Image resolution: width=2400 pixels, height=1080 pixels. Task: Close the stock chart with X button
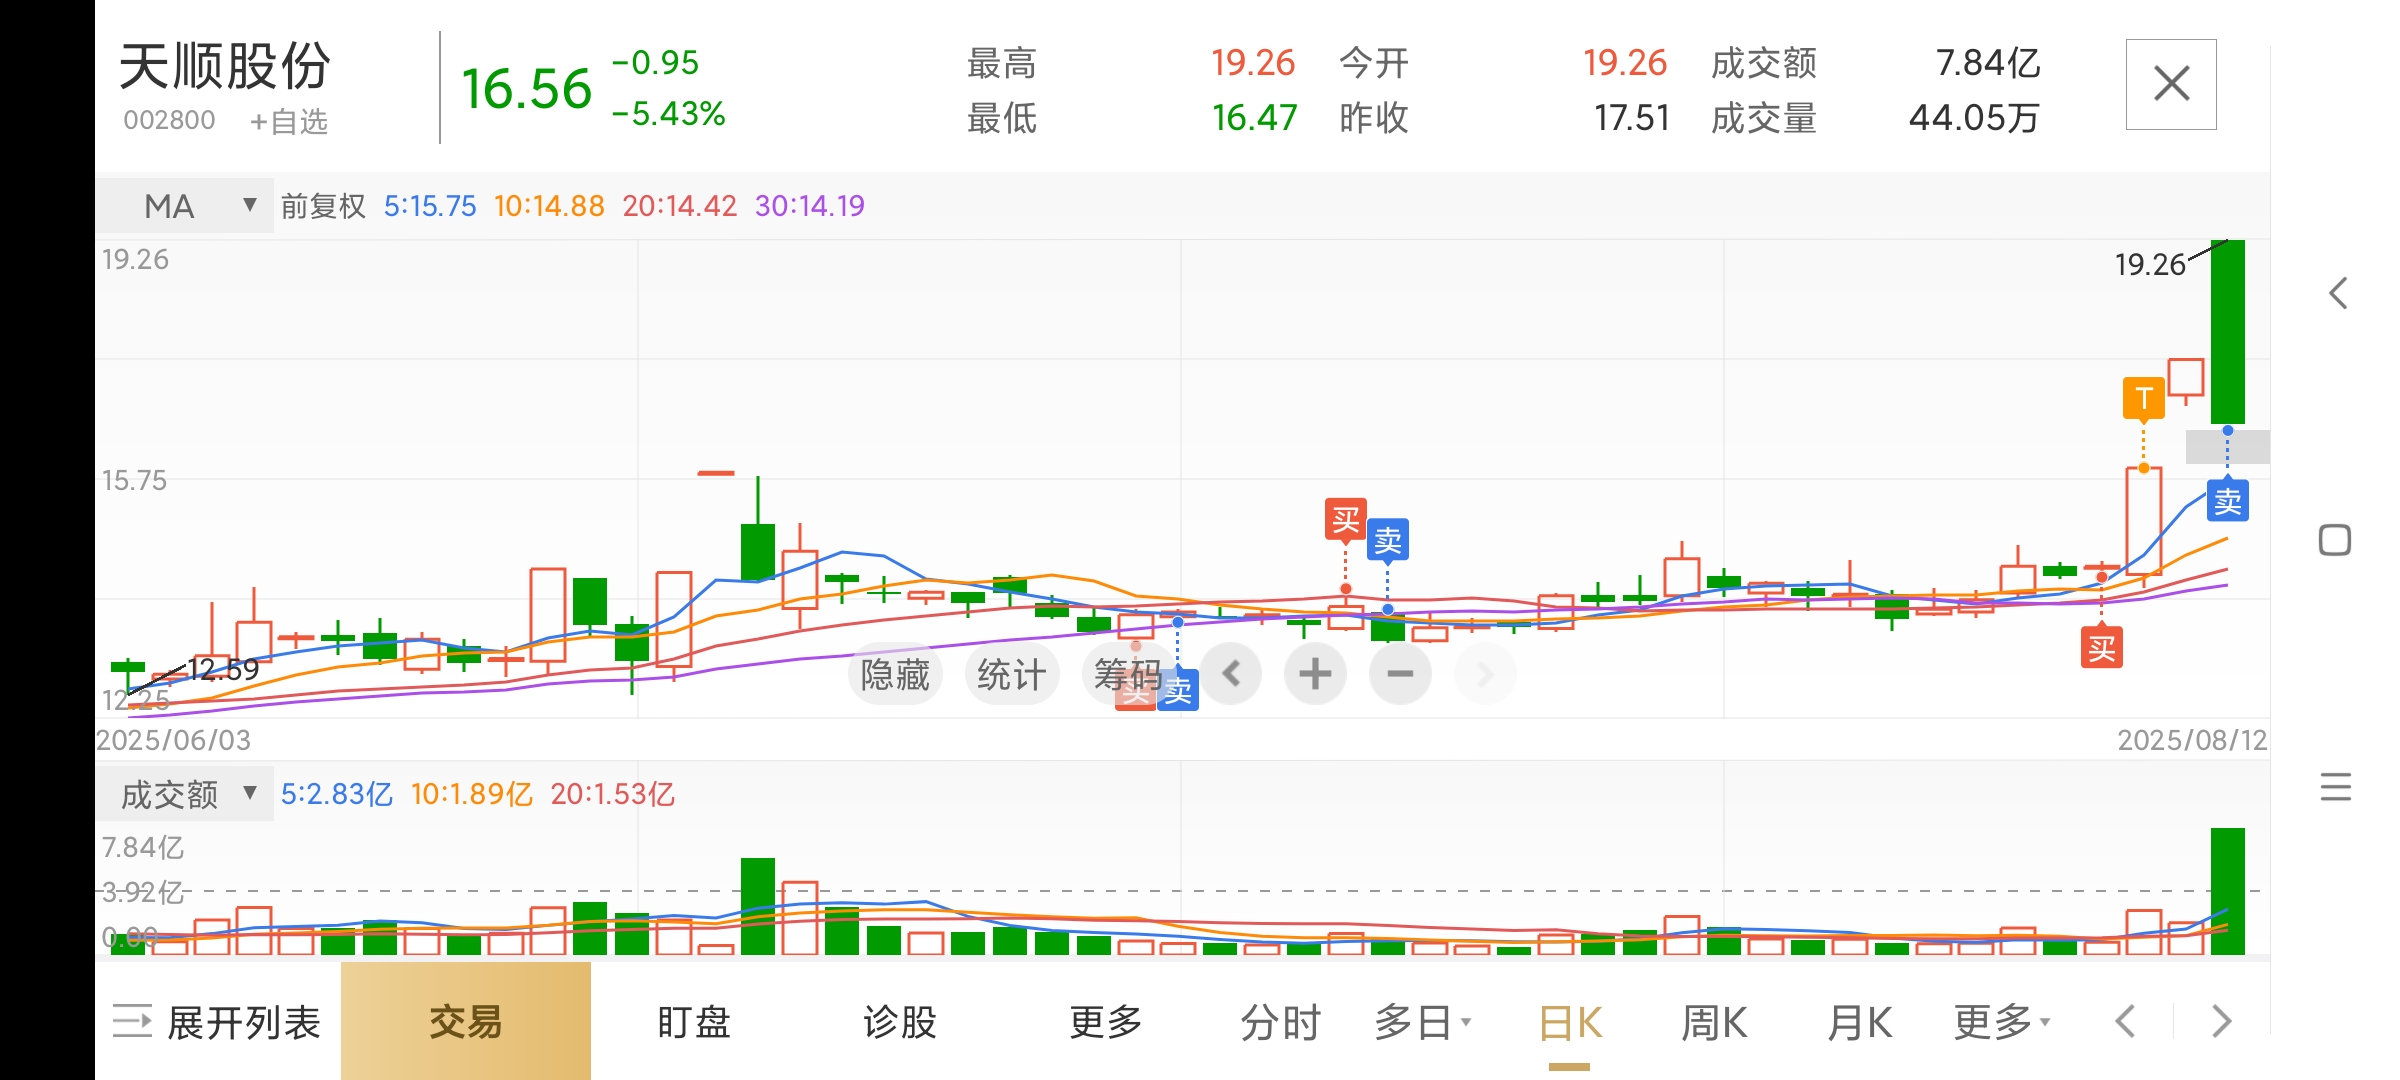(2171, 84)
